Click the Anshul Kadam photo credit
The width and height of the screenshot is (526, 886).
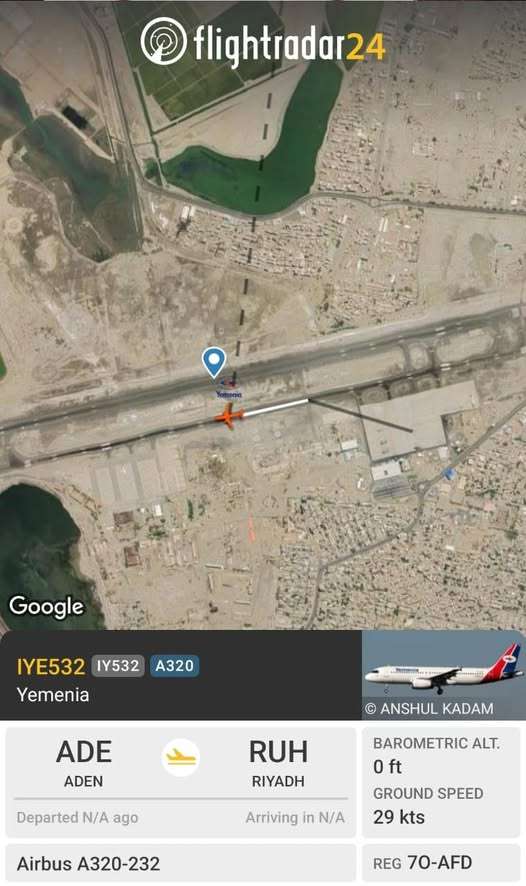[x=429, y=709]
